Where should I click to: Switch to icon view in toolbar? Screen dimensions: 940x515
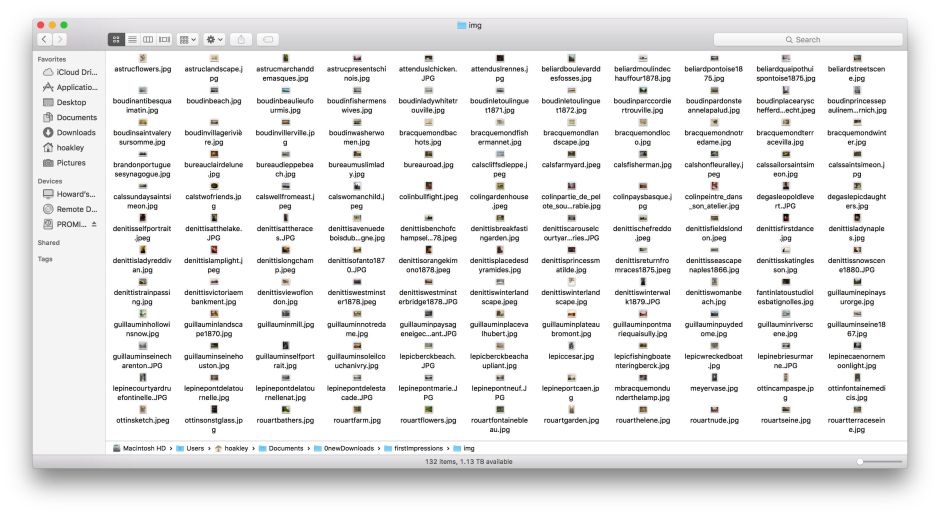coord(116,39)
